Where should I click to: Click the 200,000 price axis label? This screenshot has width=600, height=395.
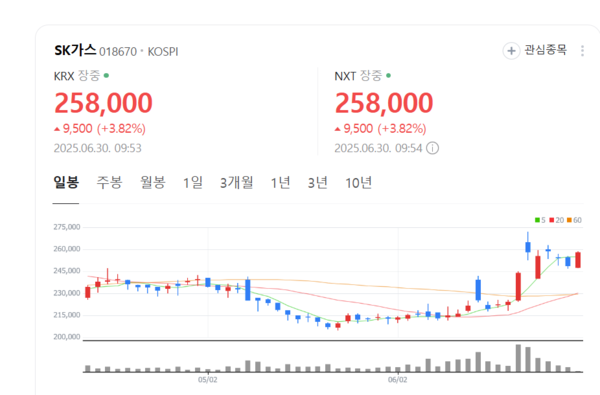coord(67,337)
